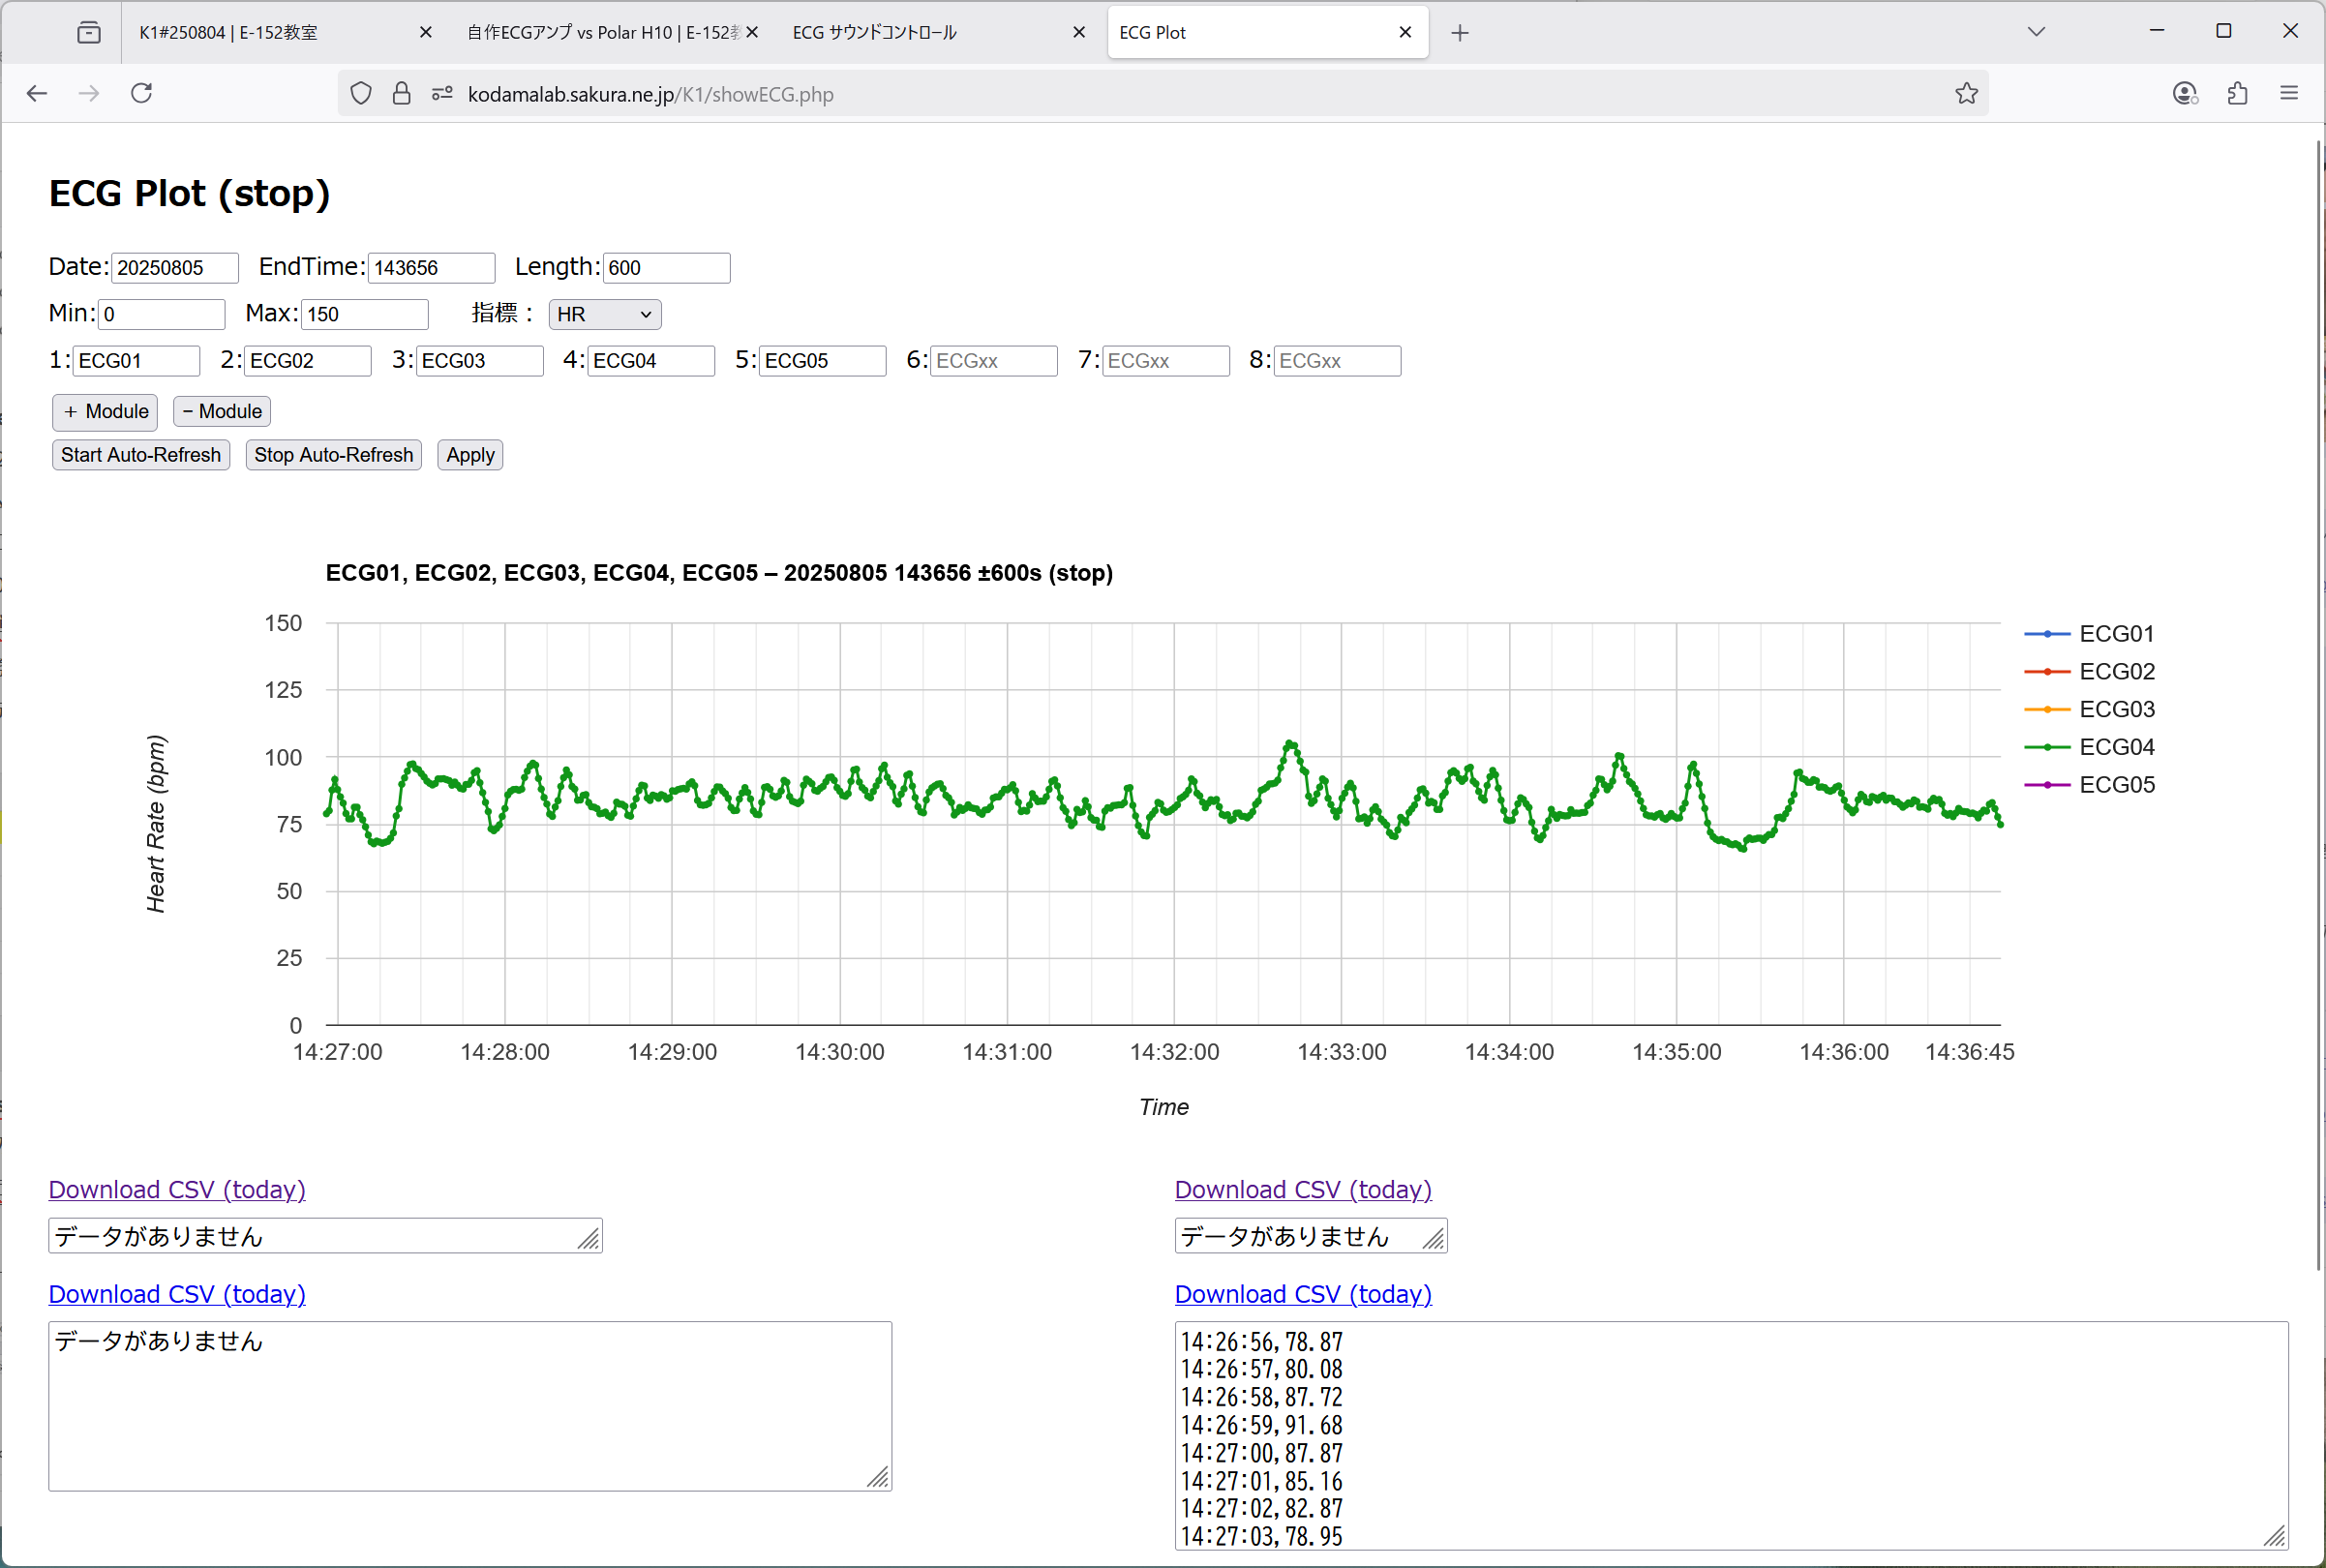Bookmark this page with star icon
The image size is (2326, 1568).
[x=1966, y=93]
